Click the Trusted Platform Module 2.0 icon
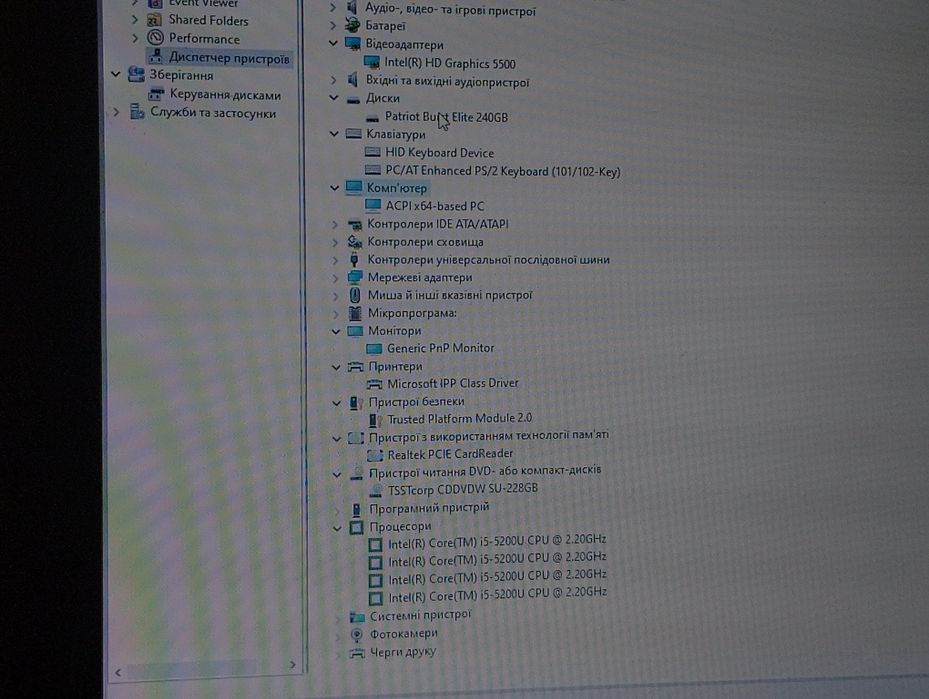This screenshot has width=929, height=699. point(375,420)
